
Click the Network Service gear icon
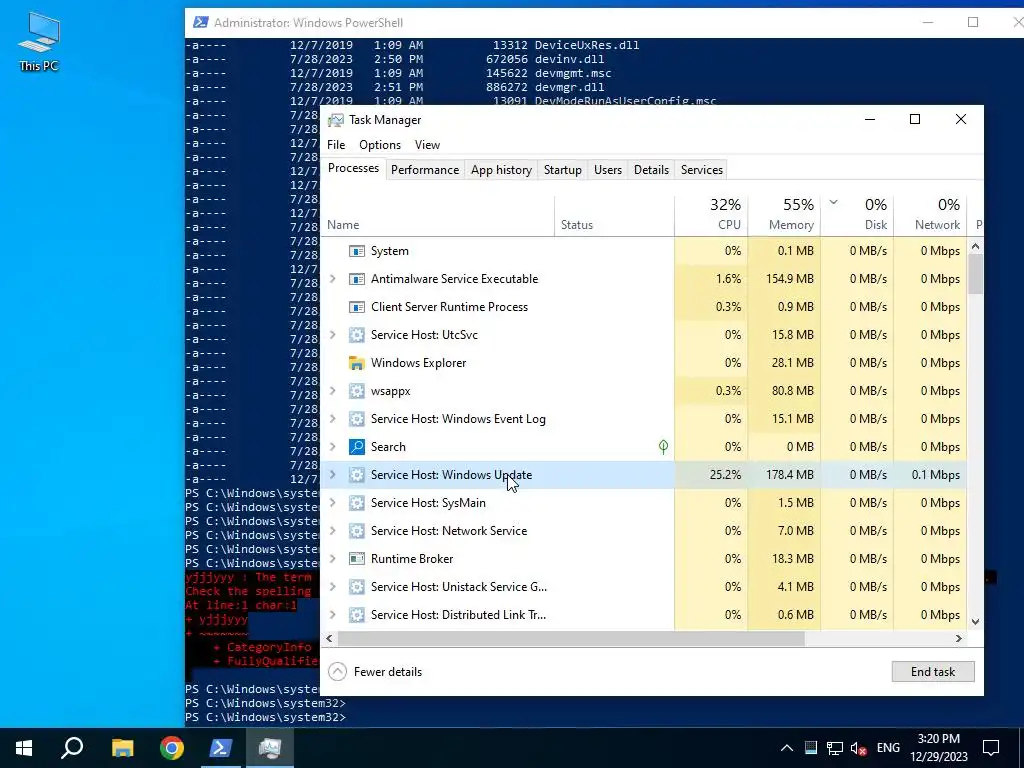(357, 531)
